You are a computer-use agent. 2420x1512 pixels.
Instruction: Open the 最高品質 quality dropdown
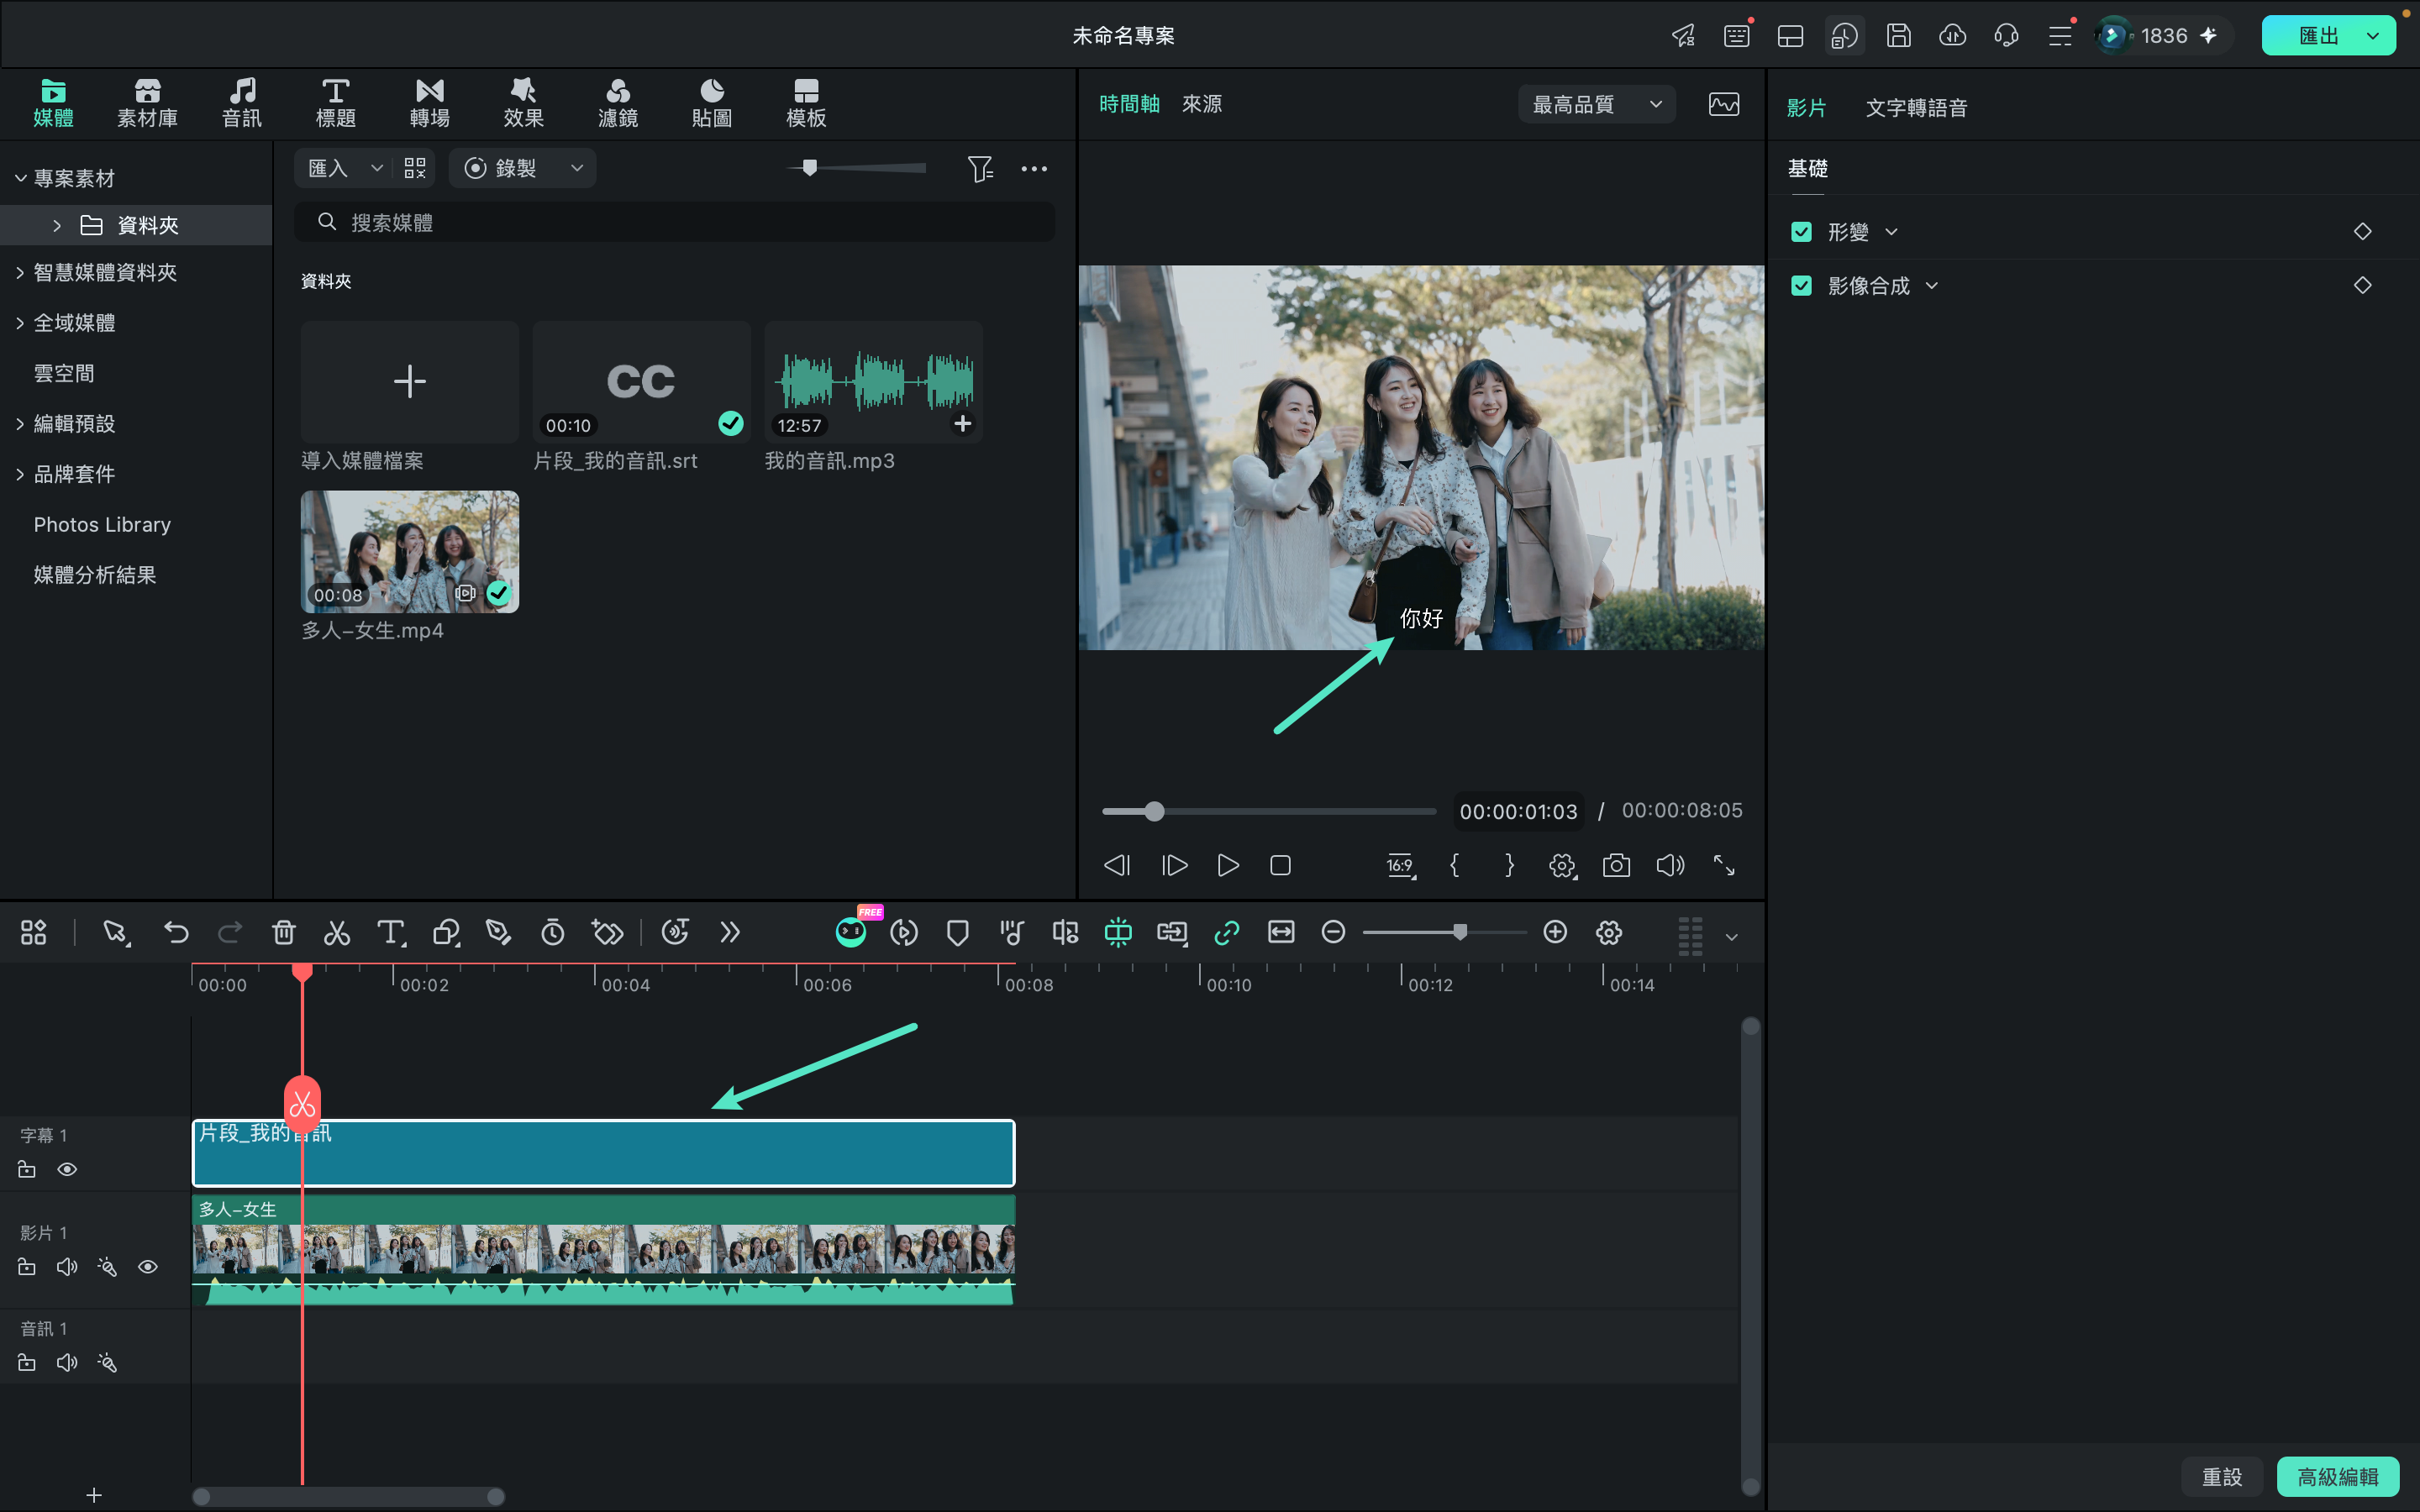(1596, 104)
